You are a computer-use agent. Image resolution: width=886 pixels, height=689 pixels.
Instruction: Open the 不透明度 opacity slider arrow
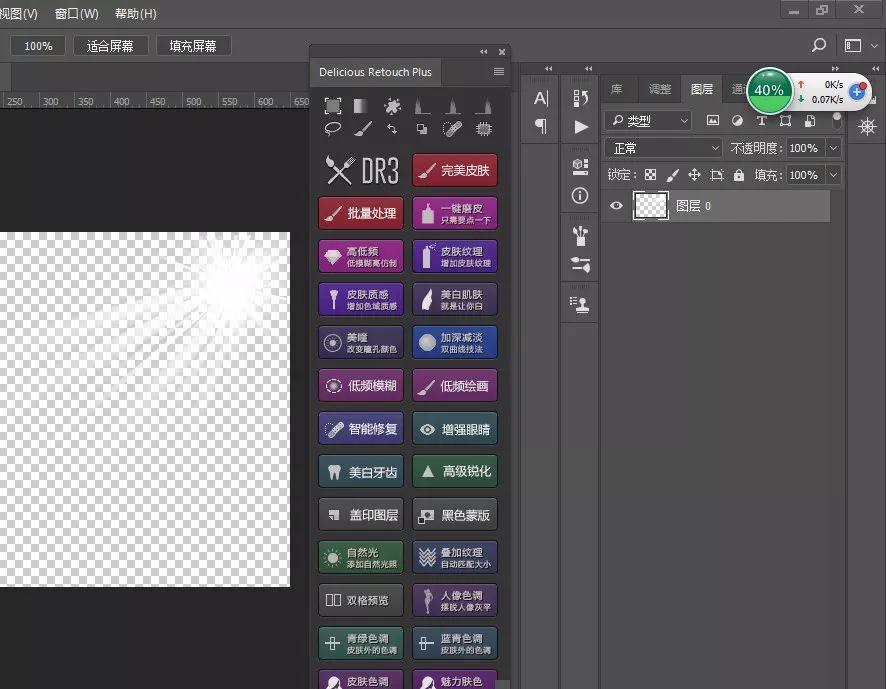click(x=832, y=148)
